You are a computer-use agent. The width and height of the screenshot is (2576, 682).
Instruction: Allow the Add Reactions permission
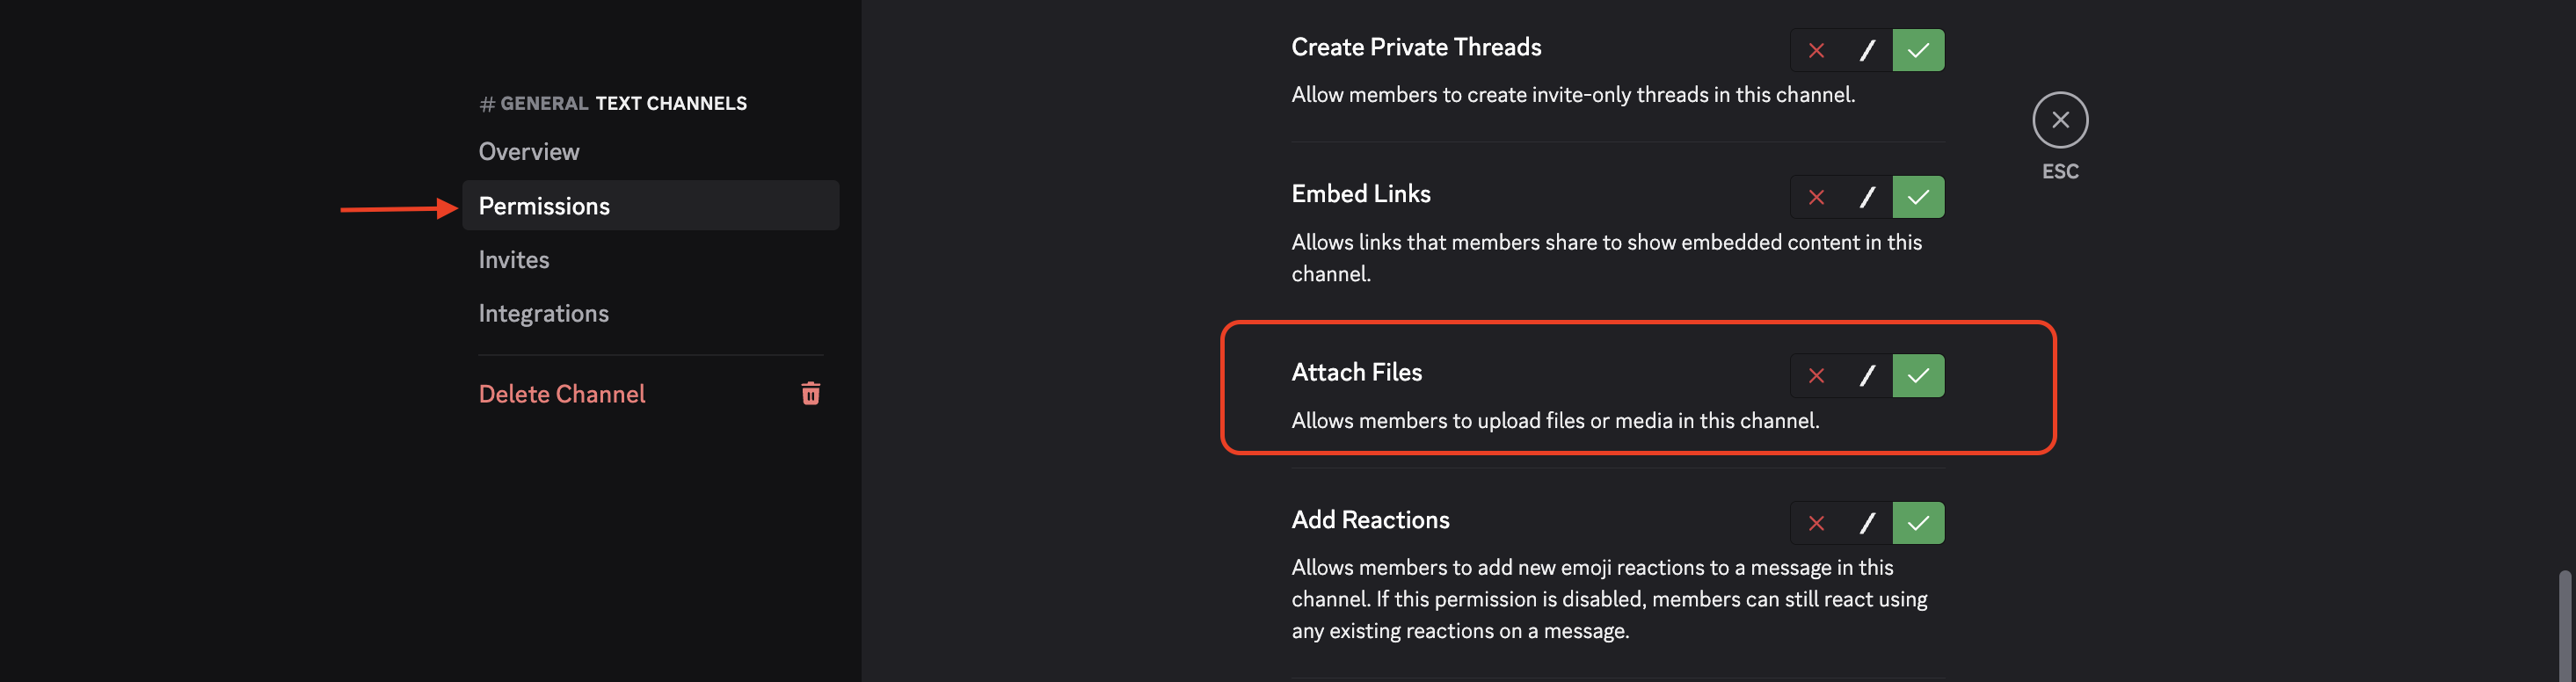tap(1917, 522)
